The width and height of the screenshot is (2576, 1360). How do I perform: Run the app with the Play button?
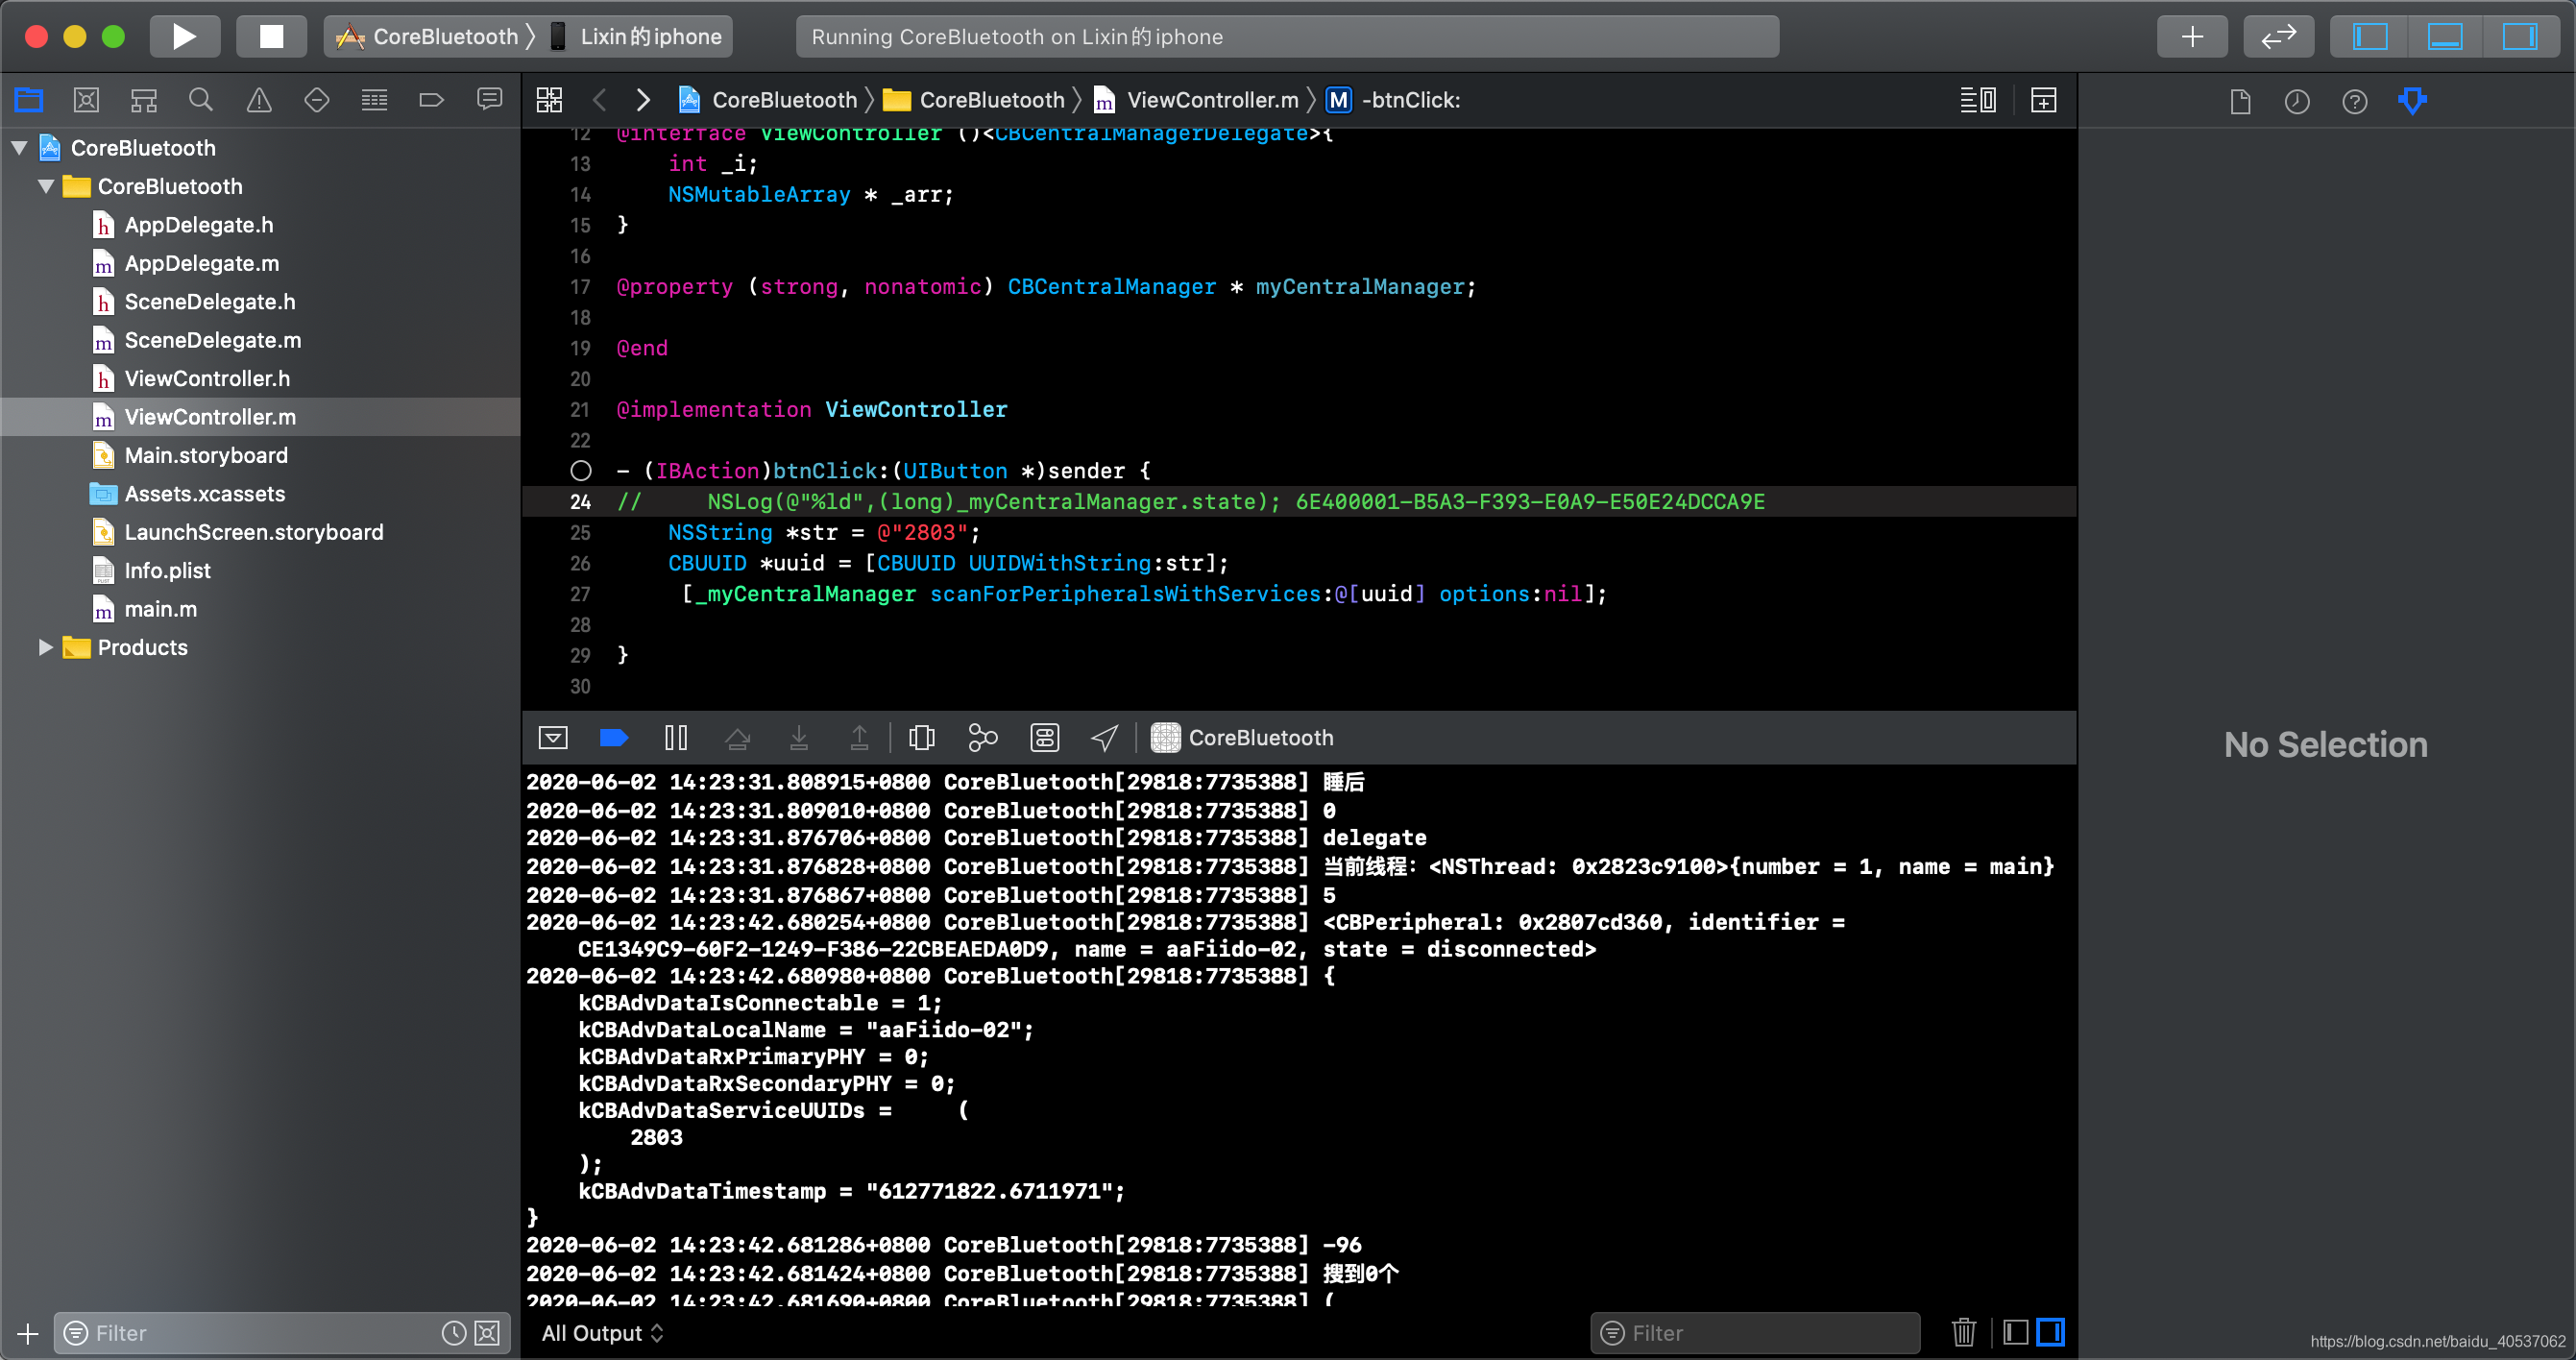(x=185, y=37)
